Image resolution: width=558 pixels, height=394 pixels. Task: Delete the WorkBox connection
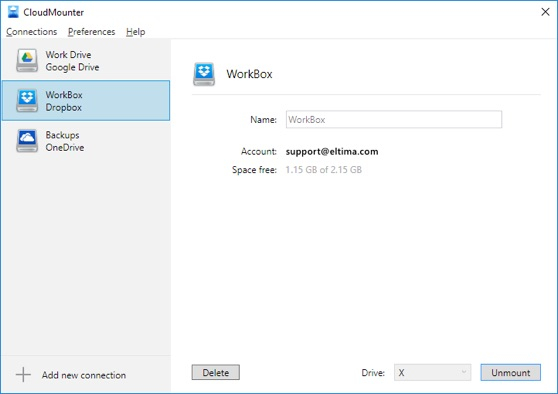point(216,372)
